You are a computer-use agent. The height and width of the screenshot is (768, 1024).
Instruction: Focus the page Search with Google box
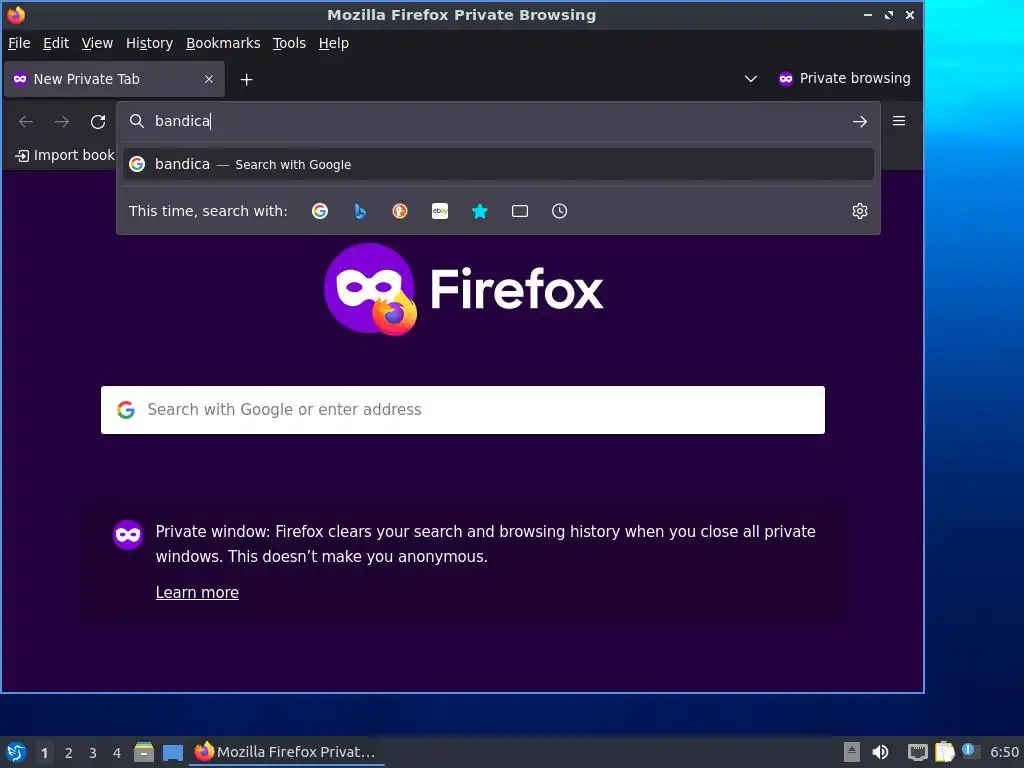462,409
